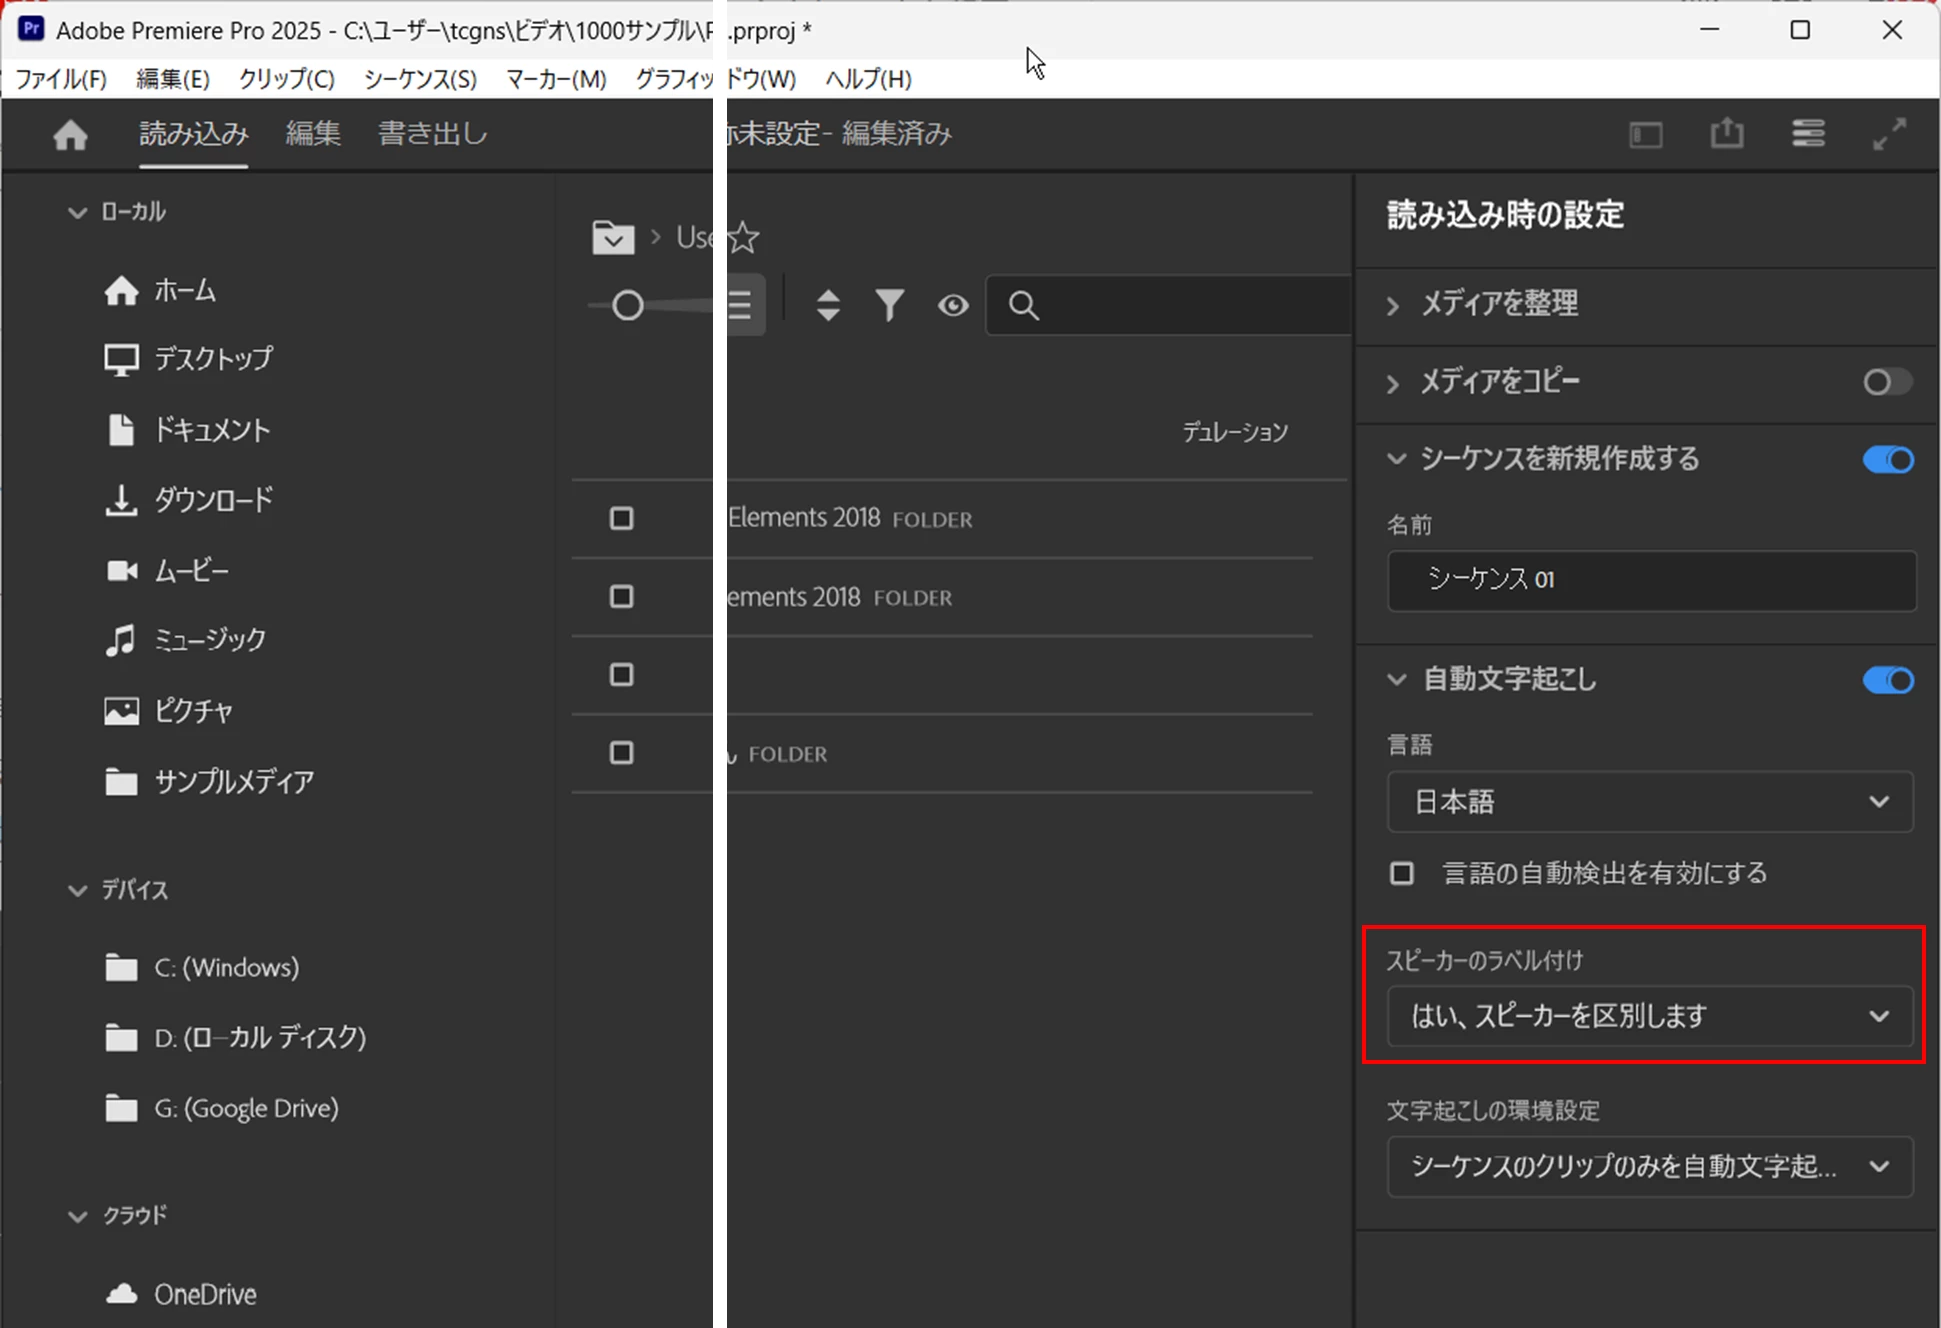Open the 日本語 language dropdown

(x=1650, y=802)
